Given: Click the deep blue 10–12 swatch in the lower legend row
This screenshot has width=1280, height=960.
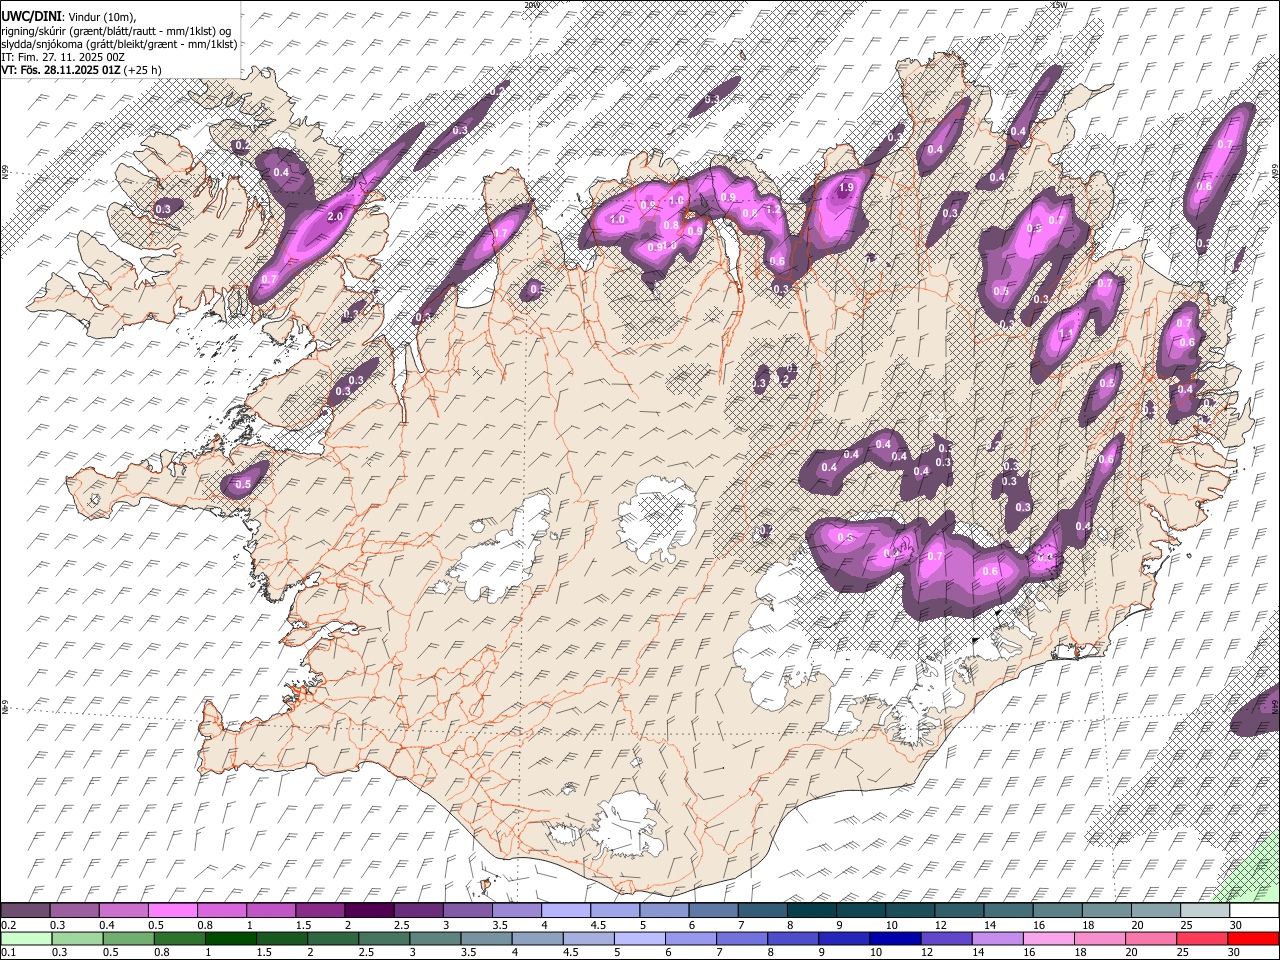Looking at the screenshot, I should tap(894, 938).
